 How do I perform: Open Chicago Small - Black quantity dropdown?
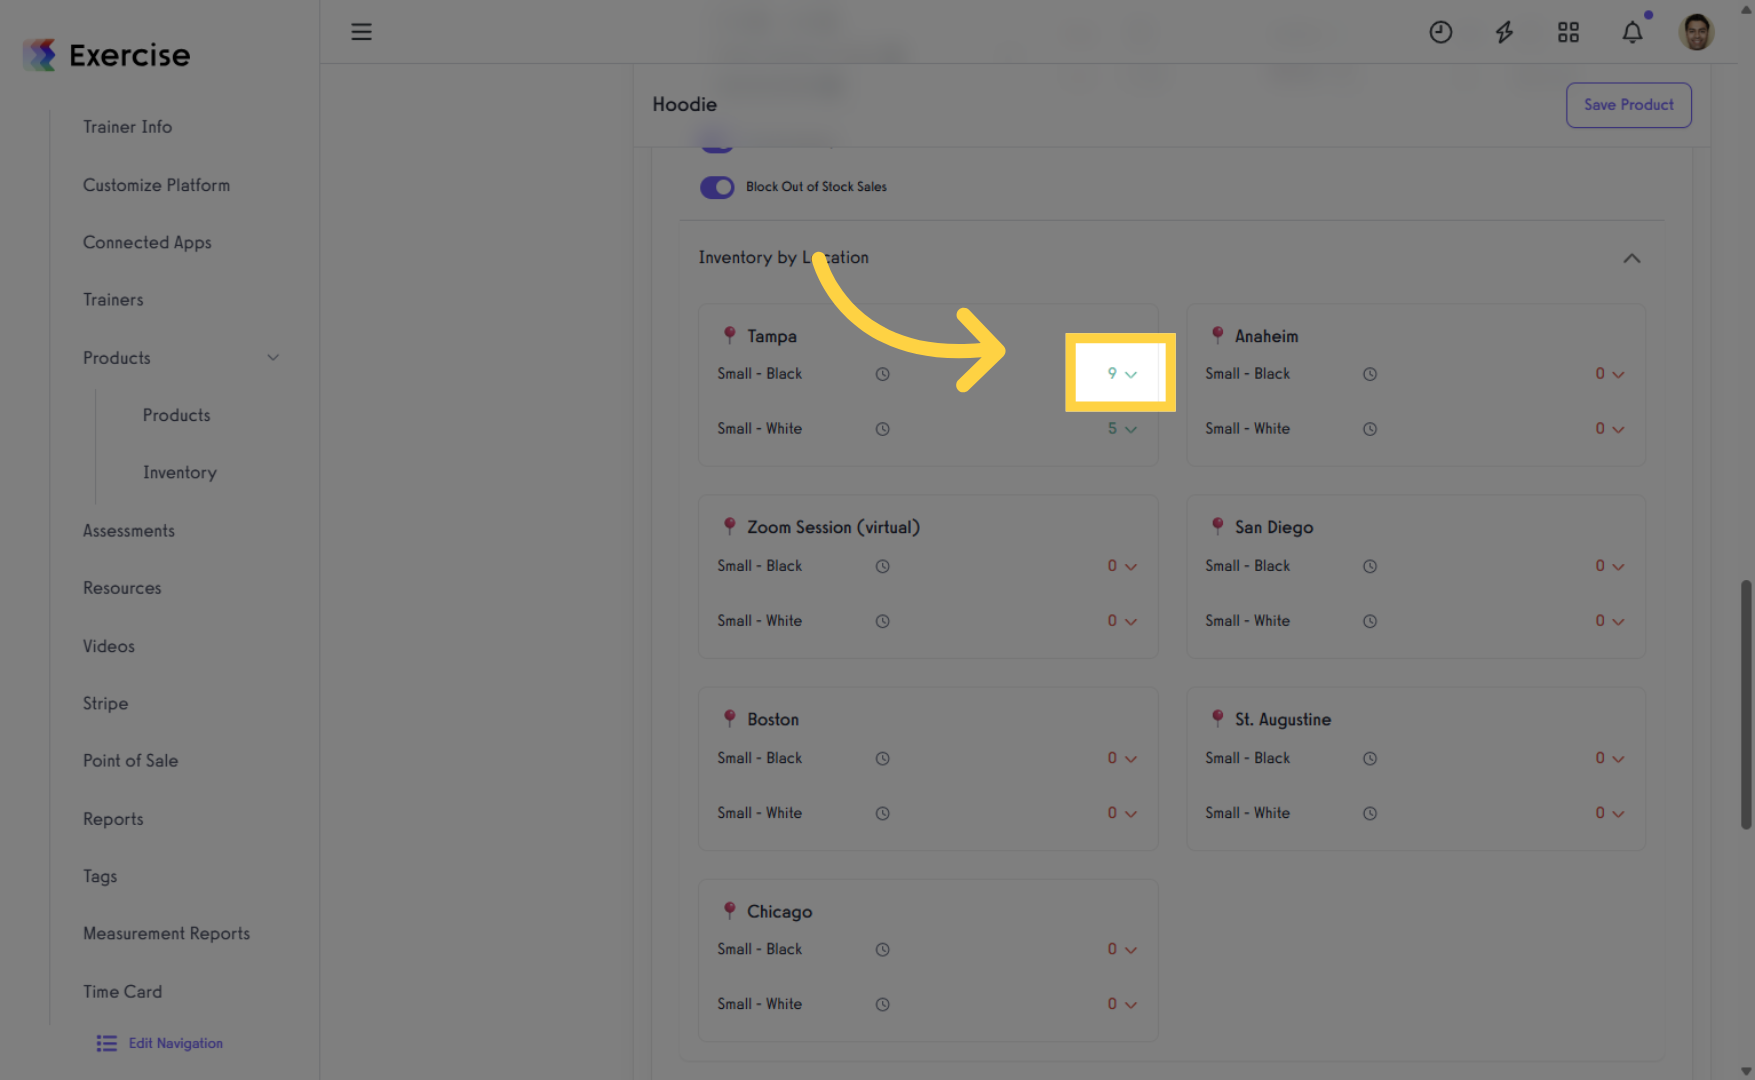[x=1122, y=949]
